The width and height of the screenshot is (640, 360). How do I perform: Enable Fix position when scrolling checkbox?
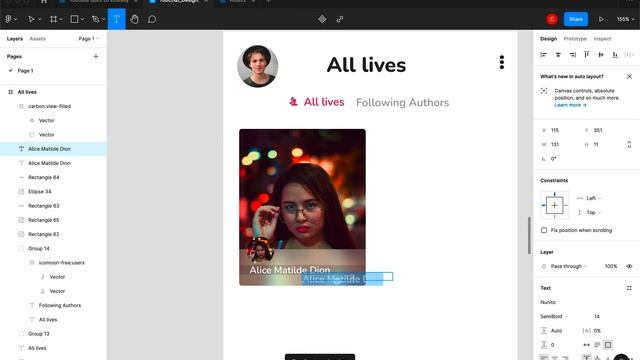(544, 230)
